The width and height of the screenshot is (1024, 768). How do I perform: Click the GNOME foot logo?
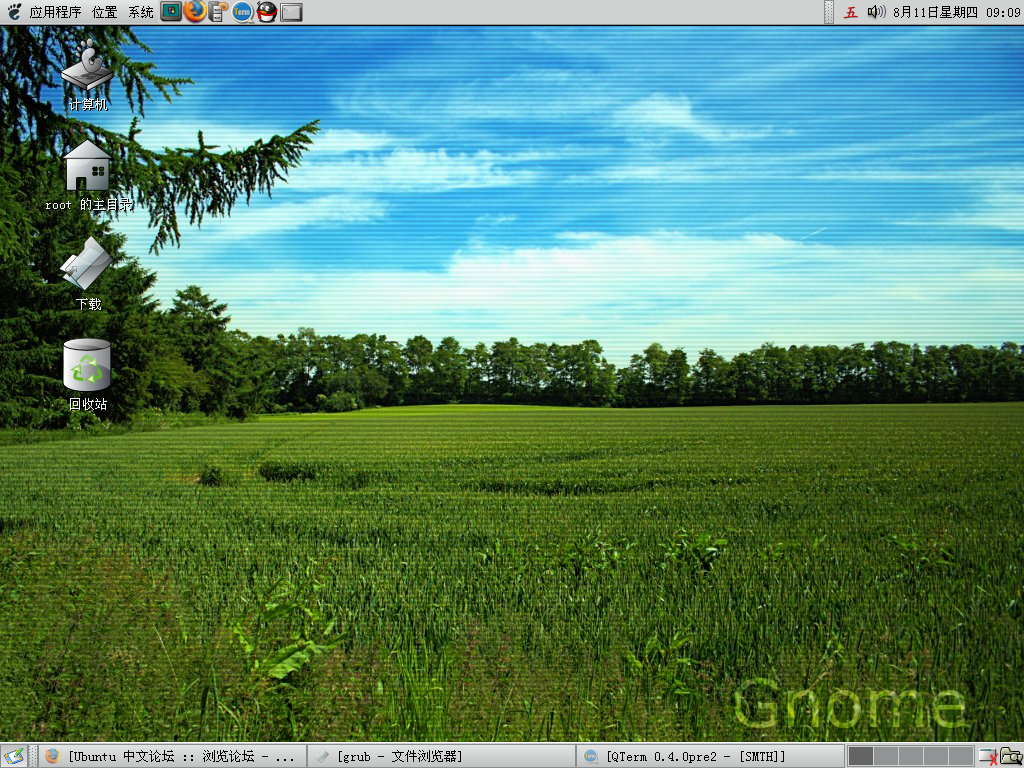pyautogui.click(x=14, y=12)
